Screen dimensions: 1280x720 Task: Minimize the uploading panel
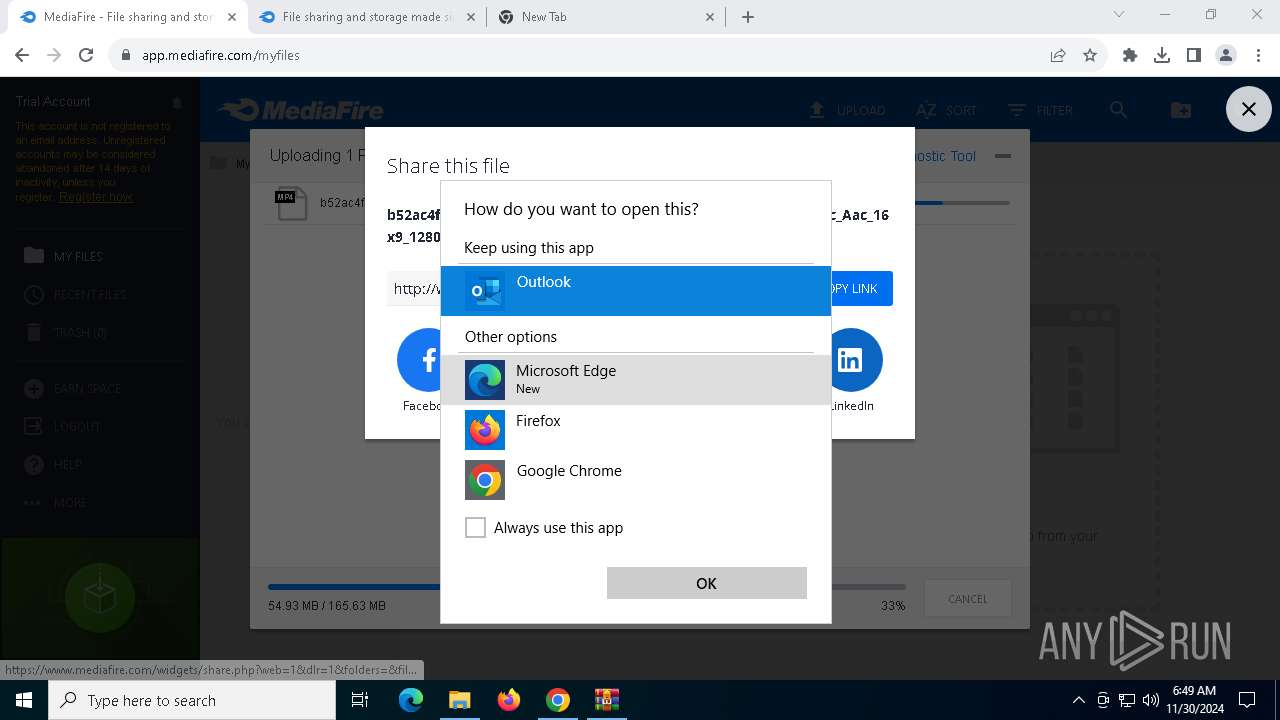1003,156
